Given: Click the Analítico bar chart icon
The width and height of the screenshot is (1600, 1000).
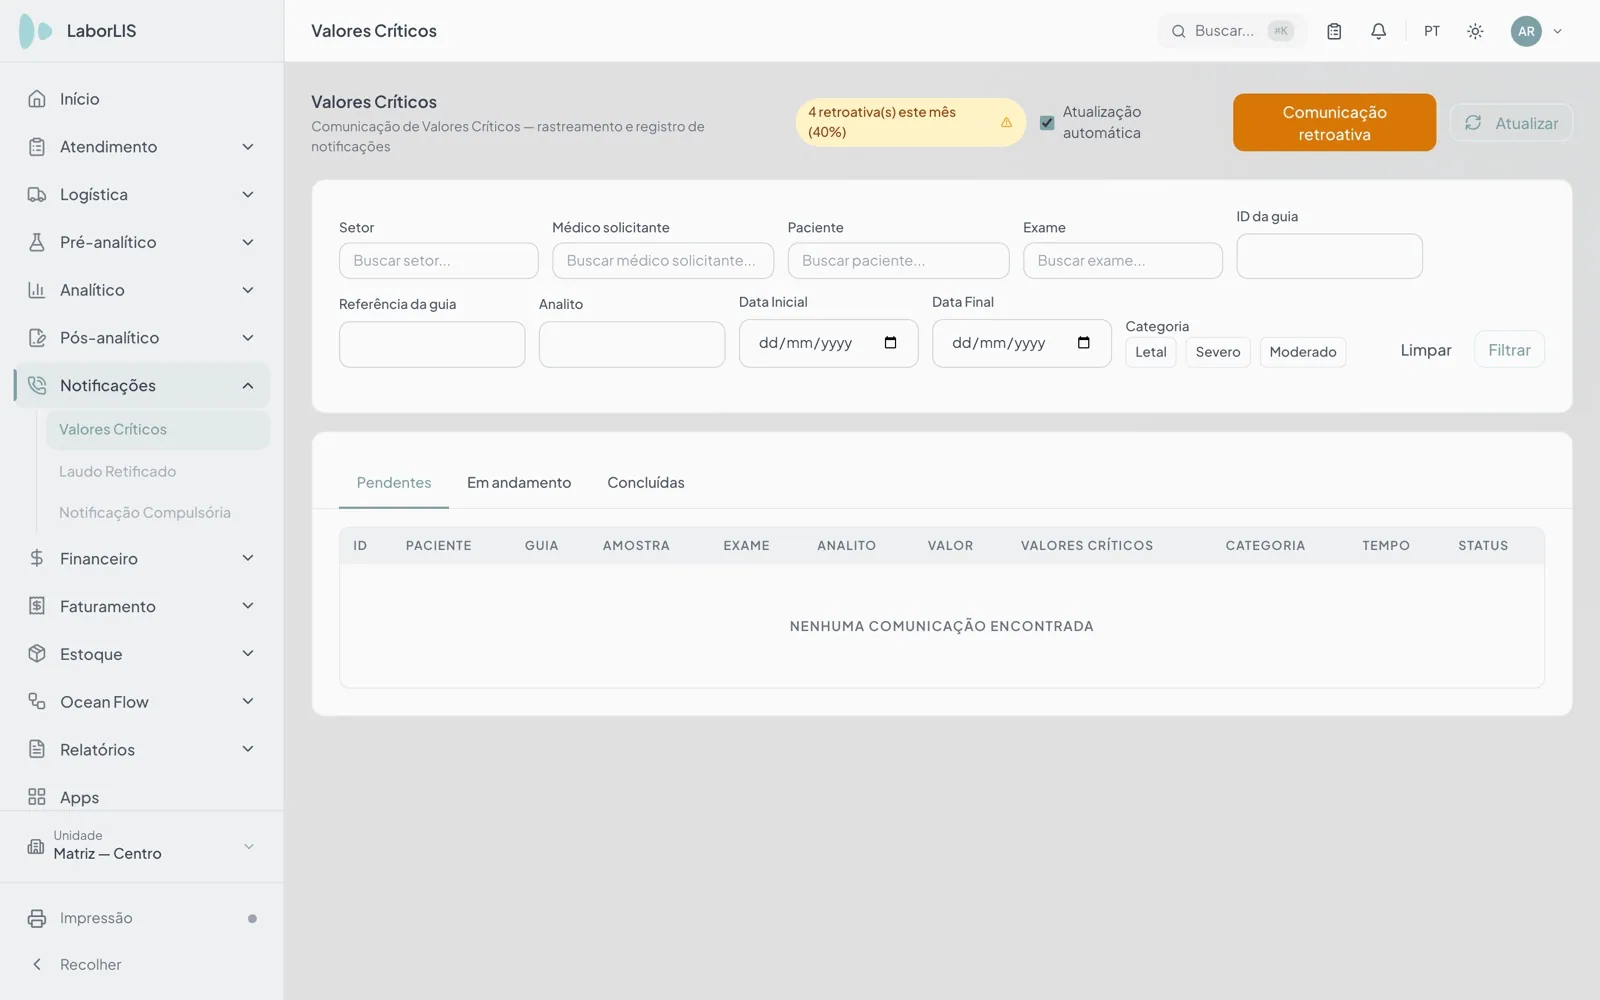Looking at the screenshot, I should point(37,290).
